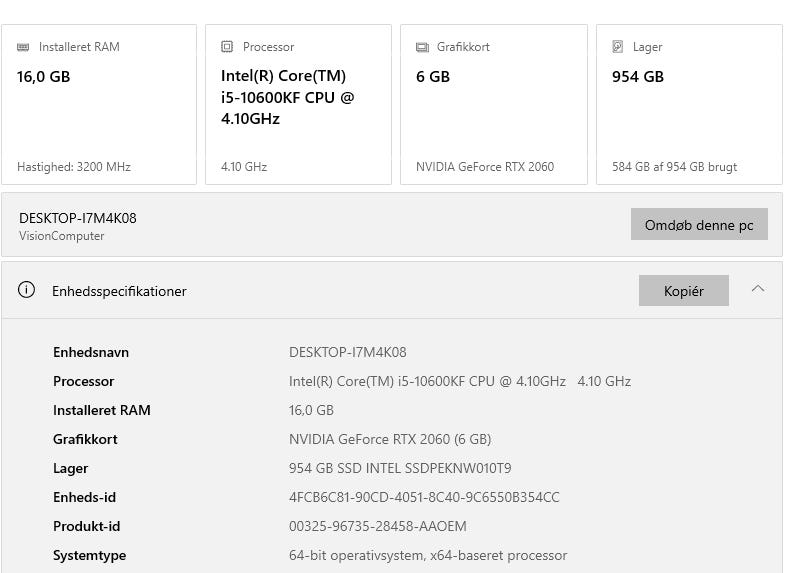This screenshot has height=573, width=787.
Task: Click the Lager value SSD INTEL SSDPEKNW010T9
Action: [x=400, y=468]
